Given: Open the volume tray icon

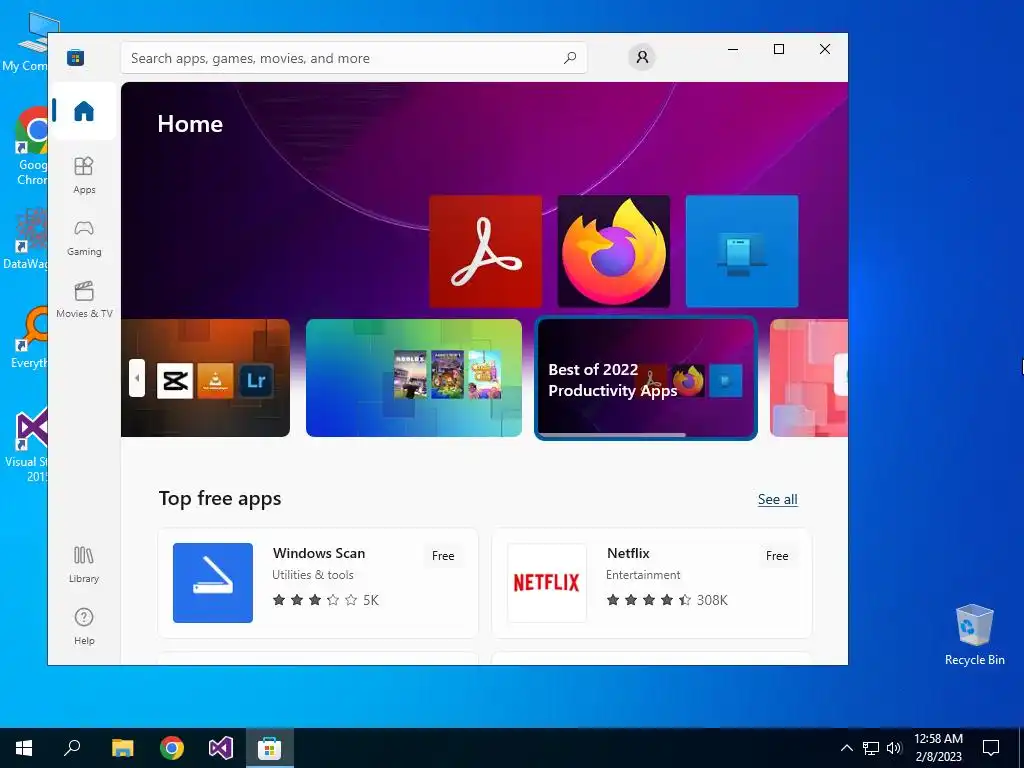Looking at the screenshot, I should point(894,748).
